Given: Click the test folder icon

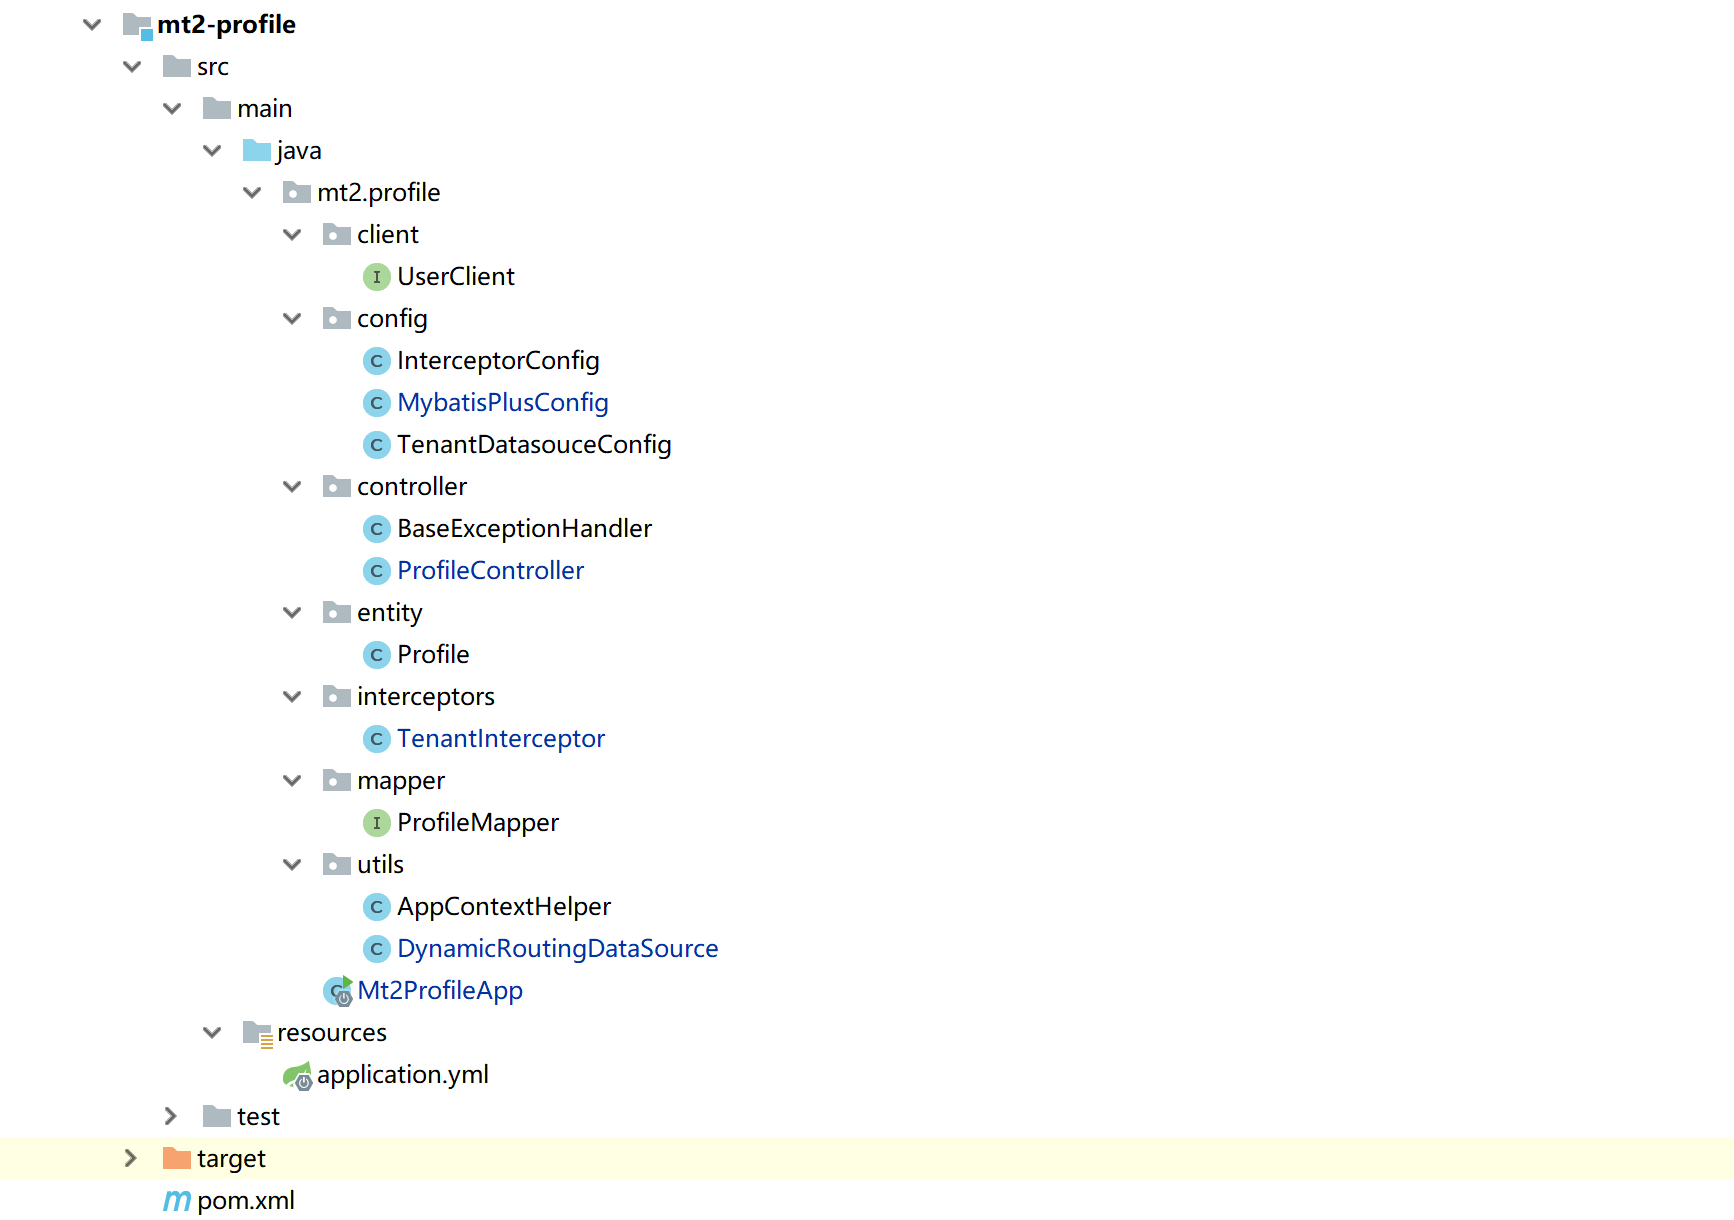Looking at the screenshot, I should point(217,1116).
